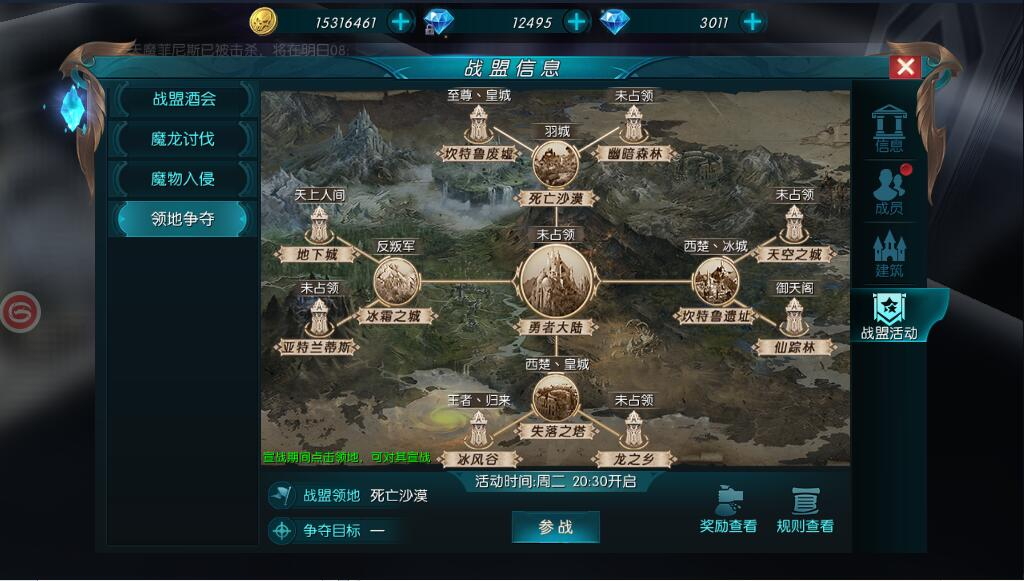Select the 领地争夺 territory menu
This screenshot has width=1024, height=581.
pyautogui.click(x=184, y=219)
